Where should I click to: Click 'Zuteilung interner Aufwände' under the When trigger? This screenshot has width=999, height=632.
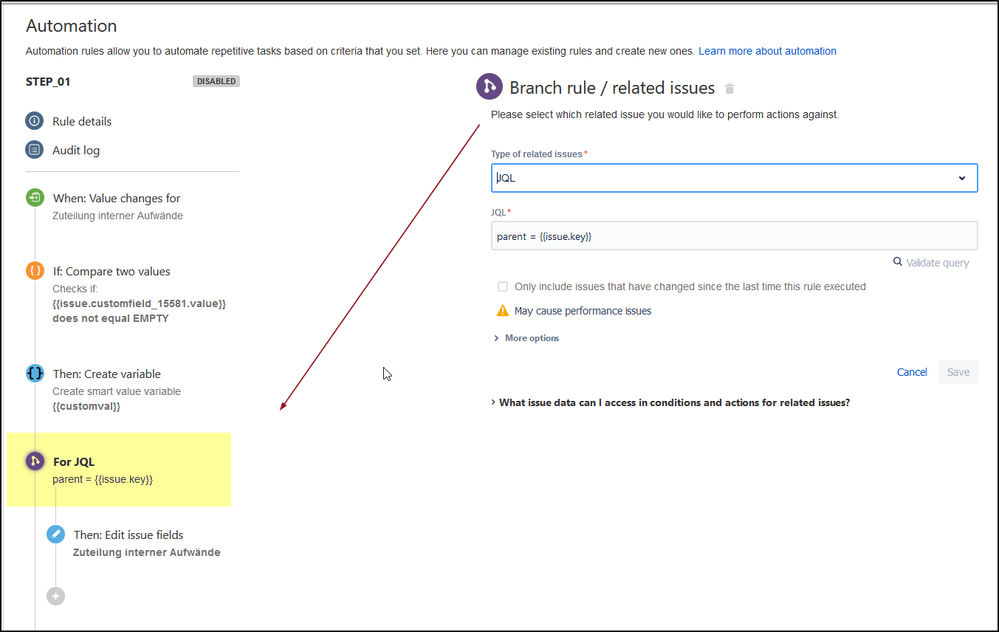pyautogui.click(x=117, y=216)
